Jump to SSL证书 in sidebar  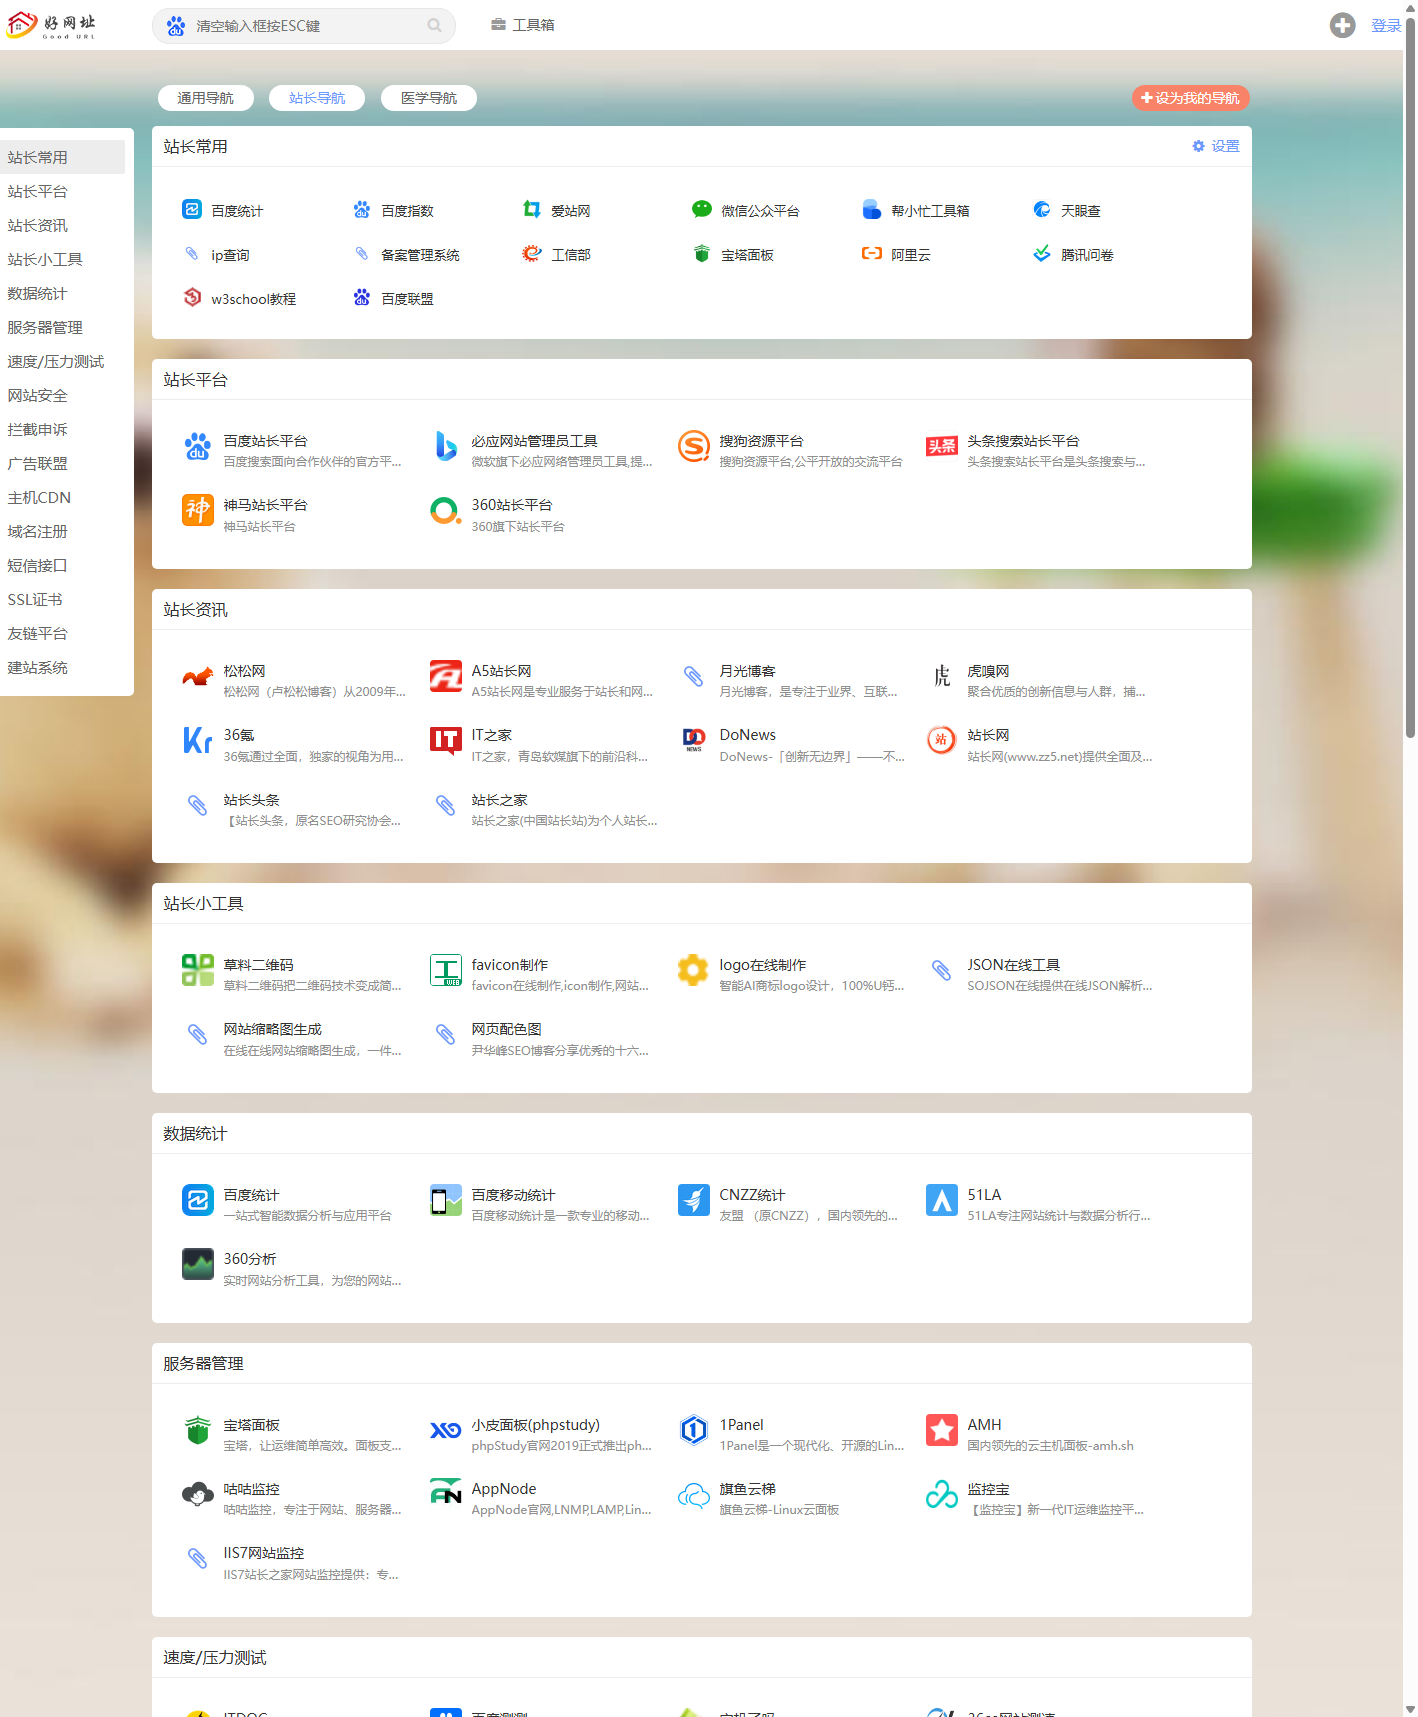coord(35,600)
